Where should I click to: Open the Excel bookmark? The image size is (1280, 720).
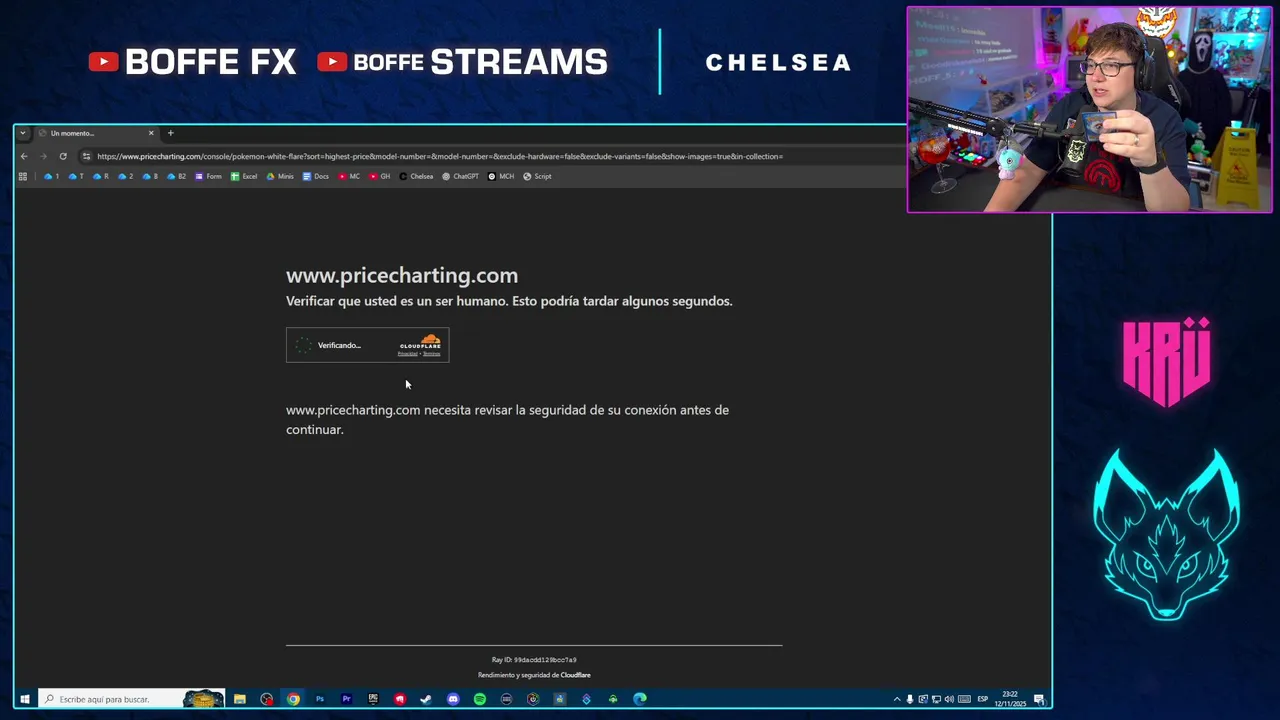coord(244,176)
